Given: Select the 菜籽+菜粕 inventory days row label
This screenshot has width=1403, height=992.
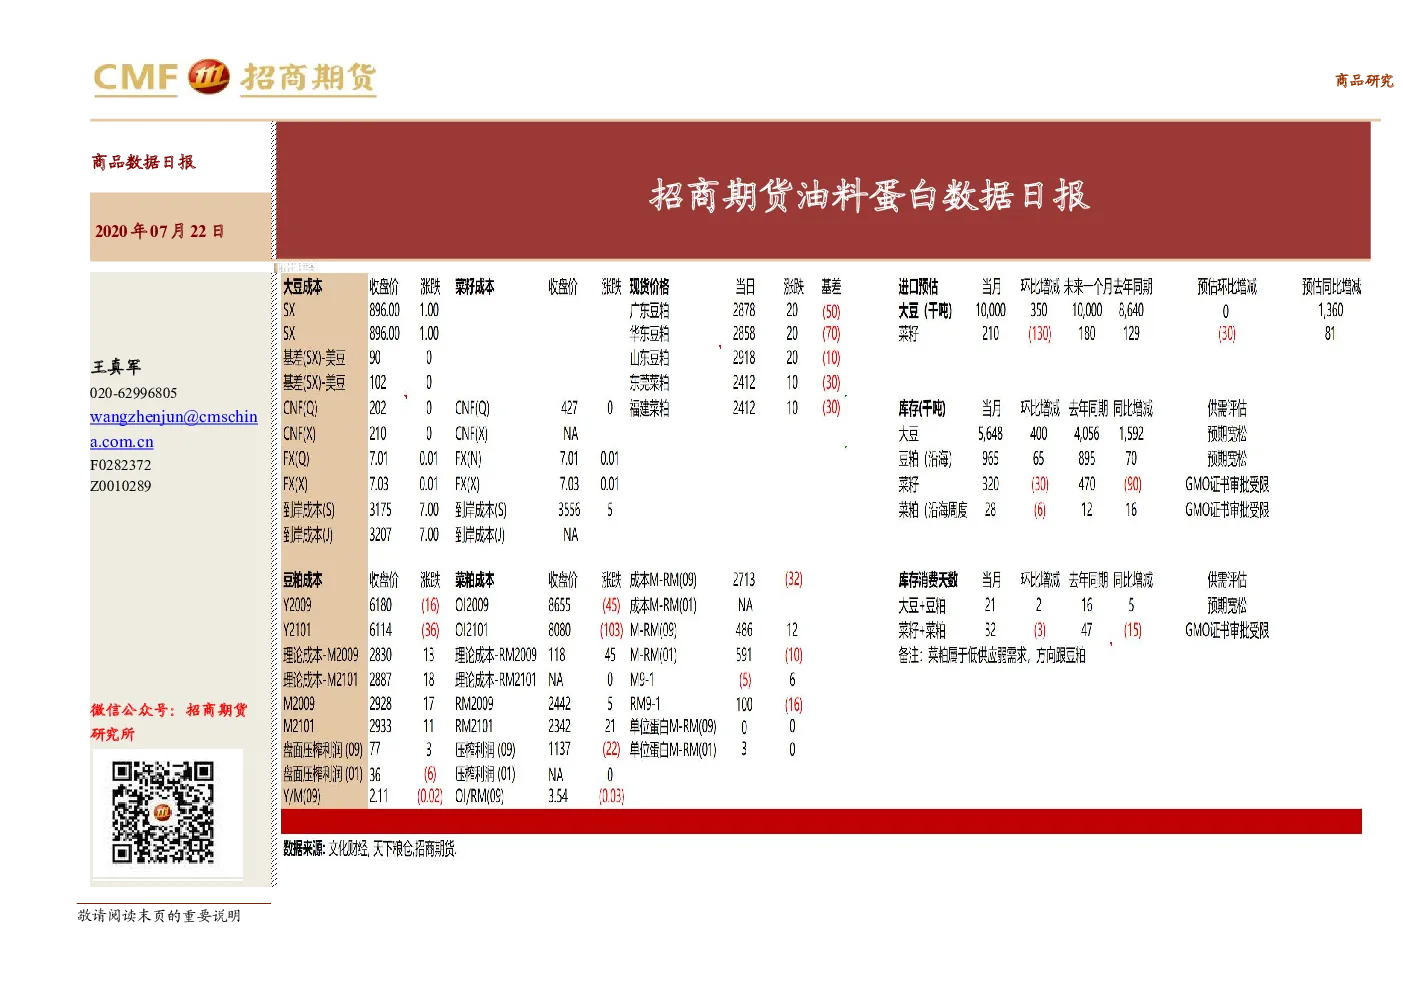Looking at the screenshot, I should [x=921, y=631].
